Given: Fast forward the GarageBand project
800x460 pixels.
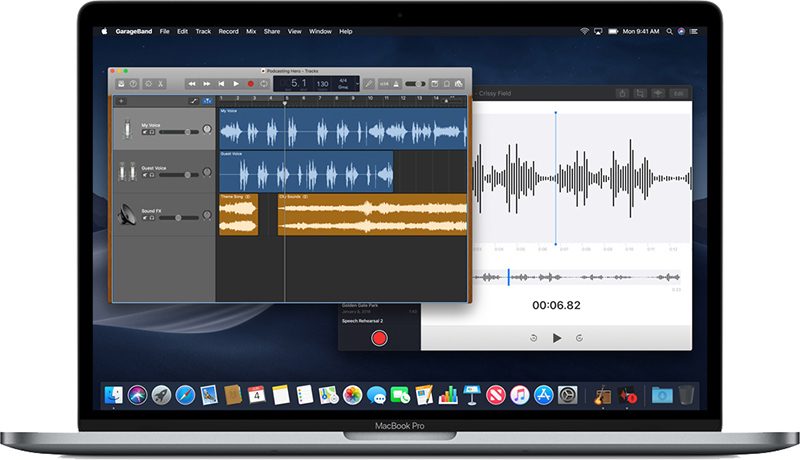Looking at the screenshot, I should coord(207,84).
